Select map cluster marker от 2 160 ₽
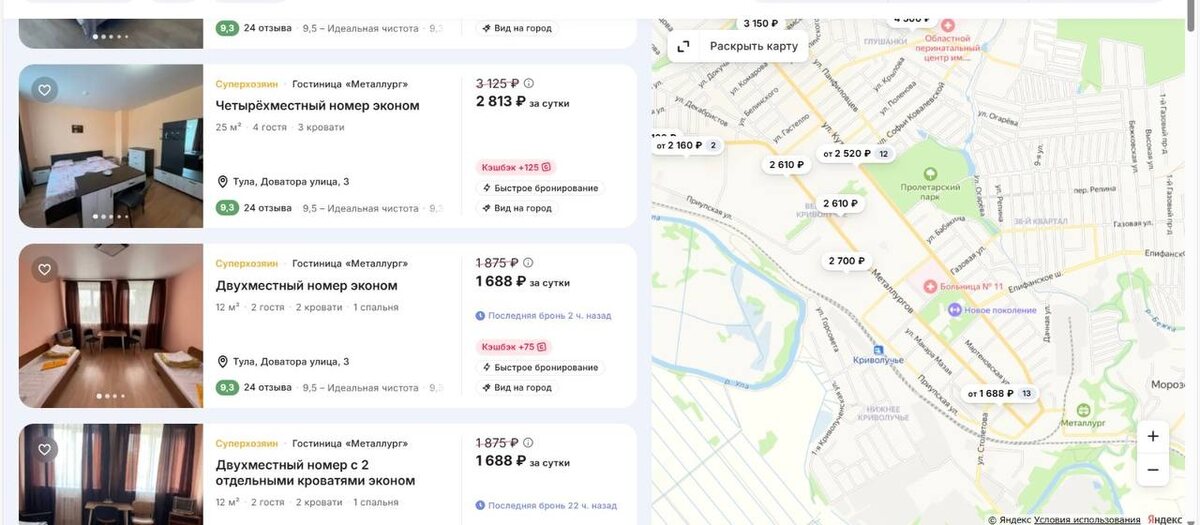1200x525 pixels. tap(686, 146)
